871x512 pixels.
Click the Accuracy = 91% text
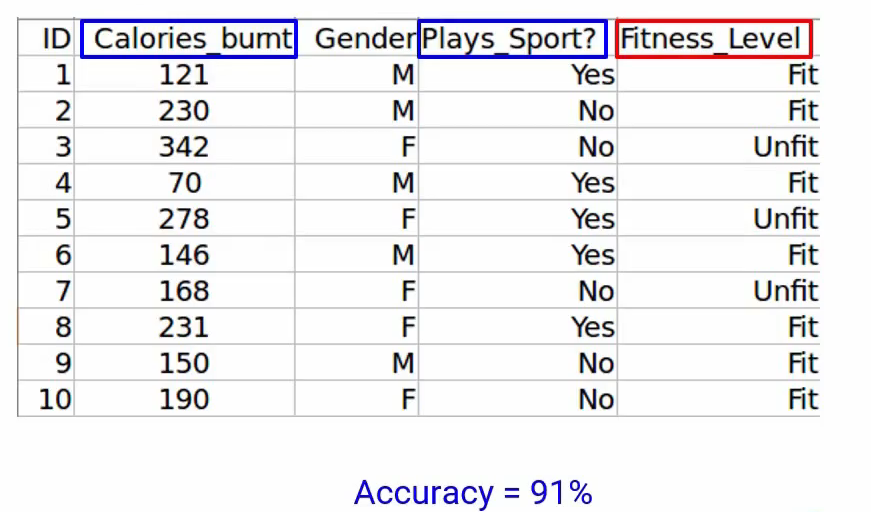click(x=473, y=492)
